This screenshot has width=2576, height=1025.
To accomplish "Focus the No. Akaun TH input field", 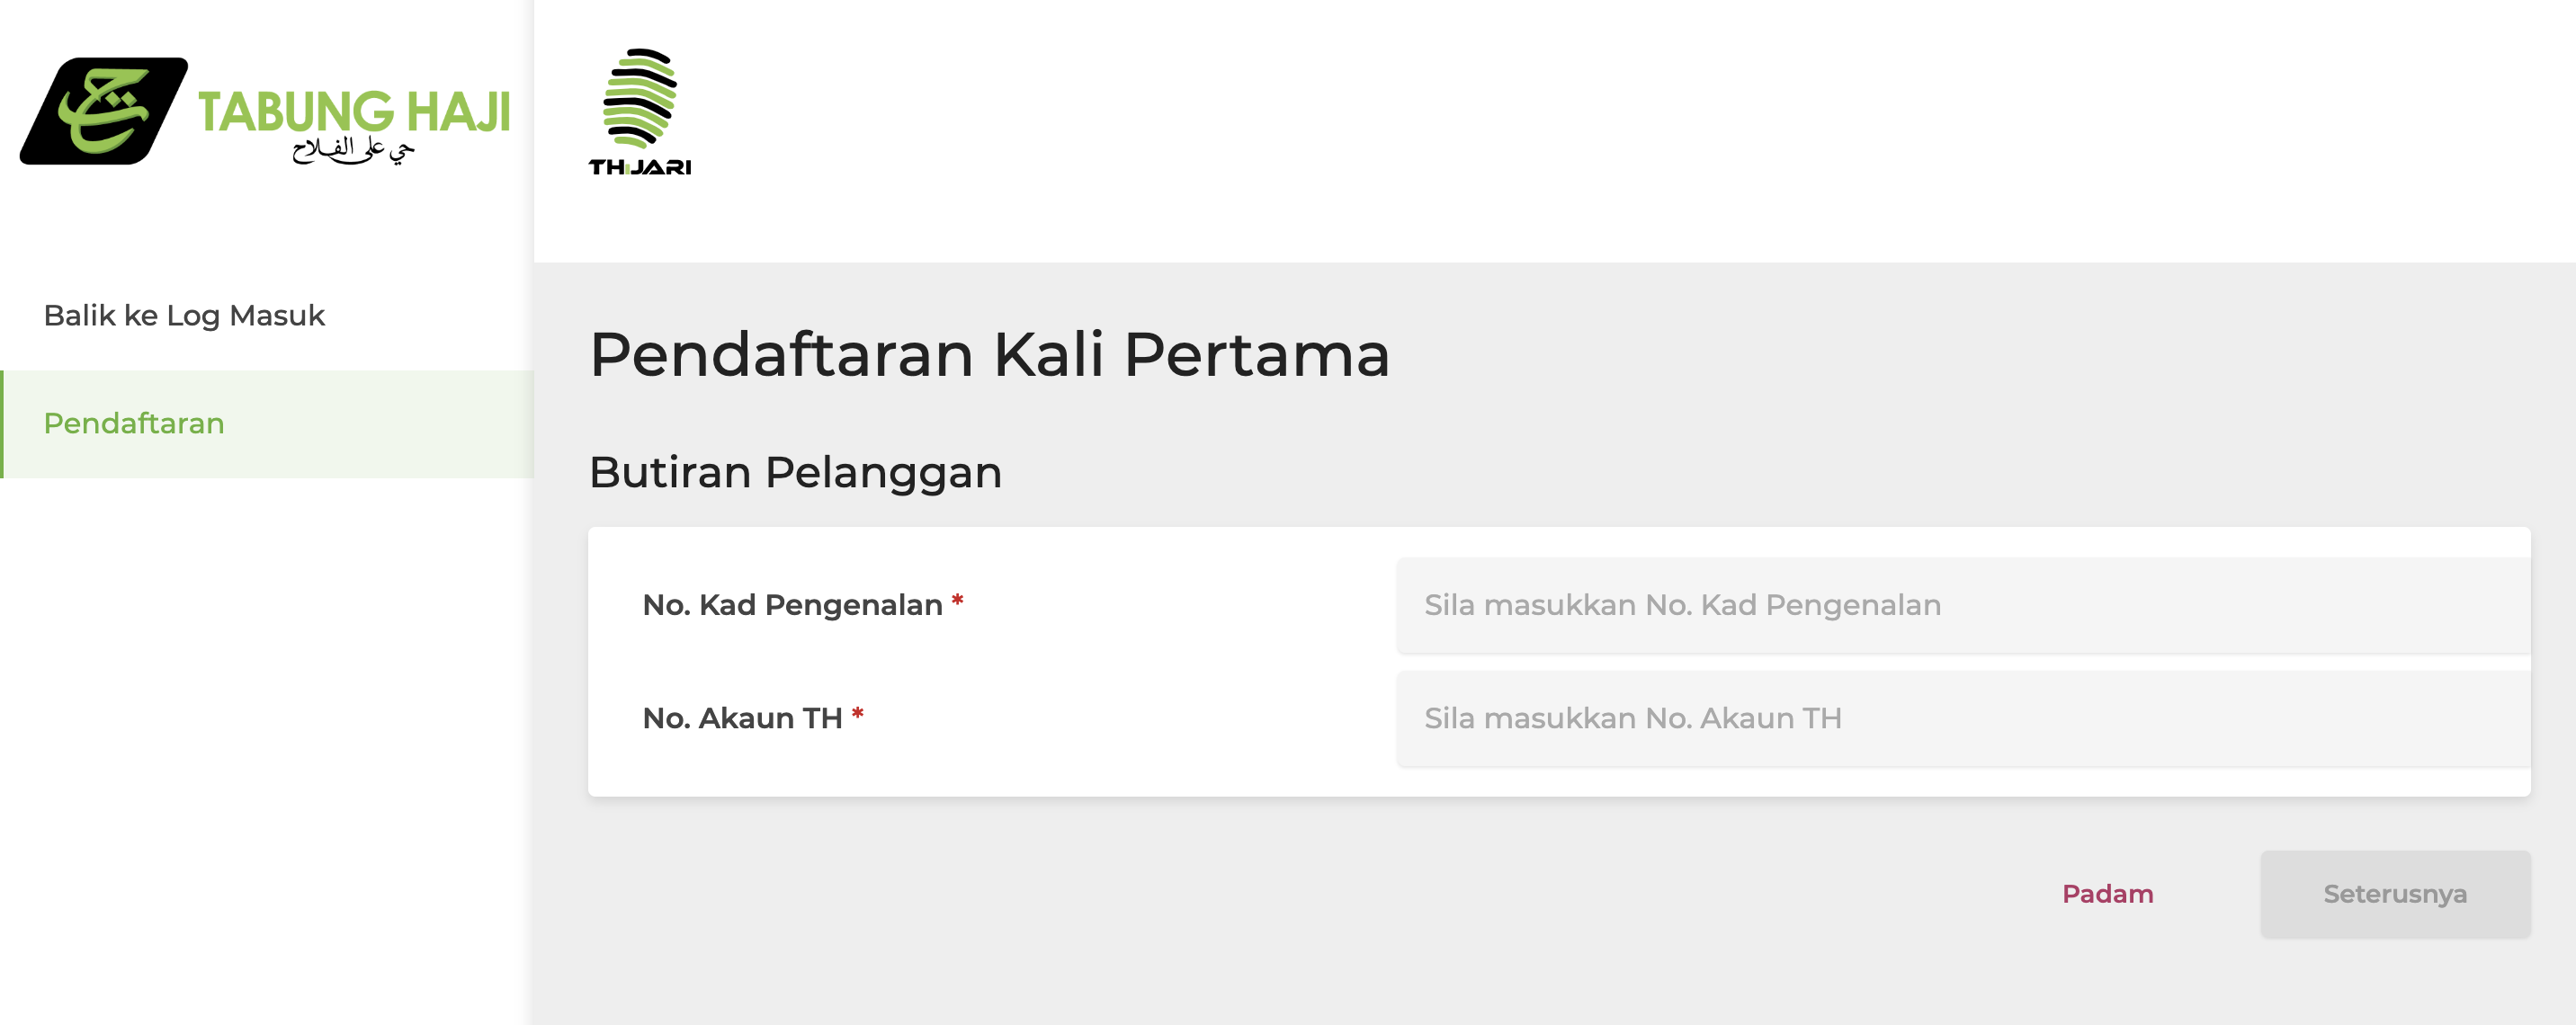I will pyautogui.click(x=1962, y=718).
